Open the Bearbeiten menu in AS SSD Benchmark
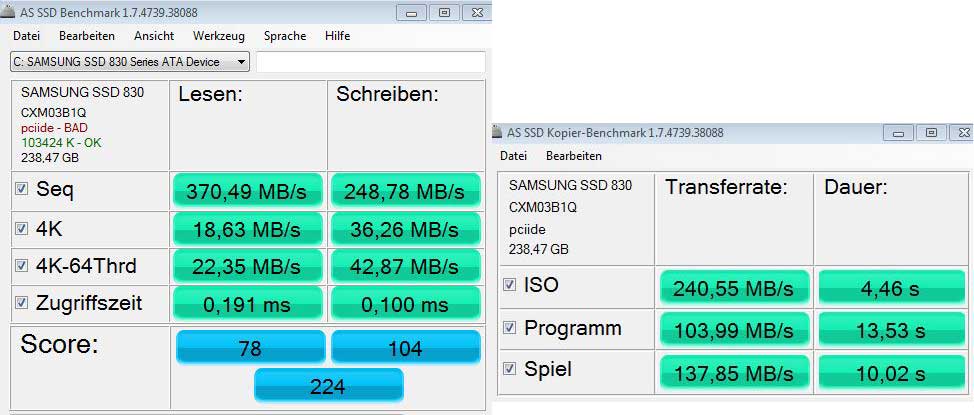The image size is (974, 415). coord(87,36)
